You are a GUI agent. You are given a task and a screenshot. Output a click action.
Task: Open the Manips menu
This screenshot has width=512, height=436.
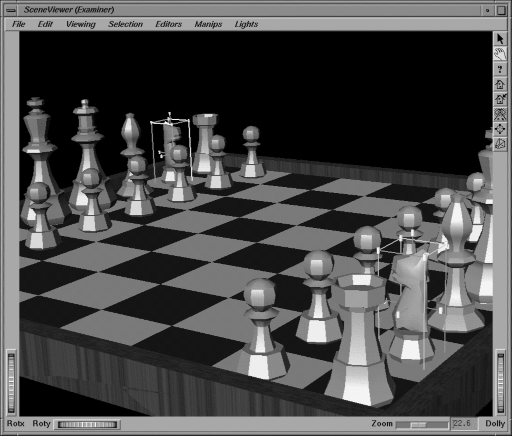point(208,24)
